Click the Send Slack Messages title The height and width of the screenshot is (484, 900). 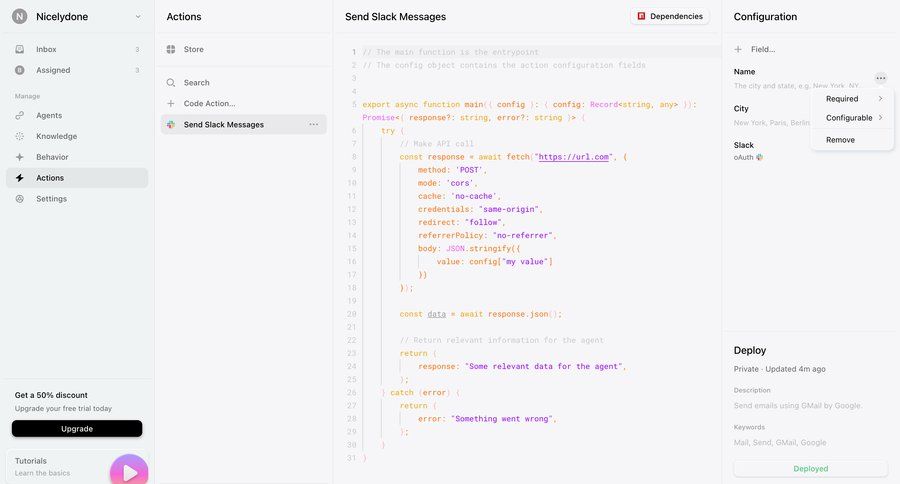[x=395, y=17]
